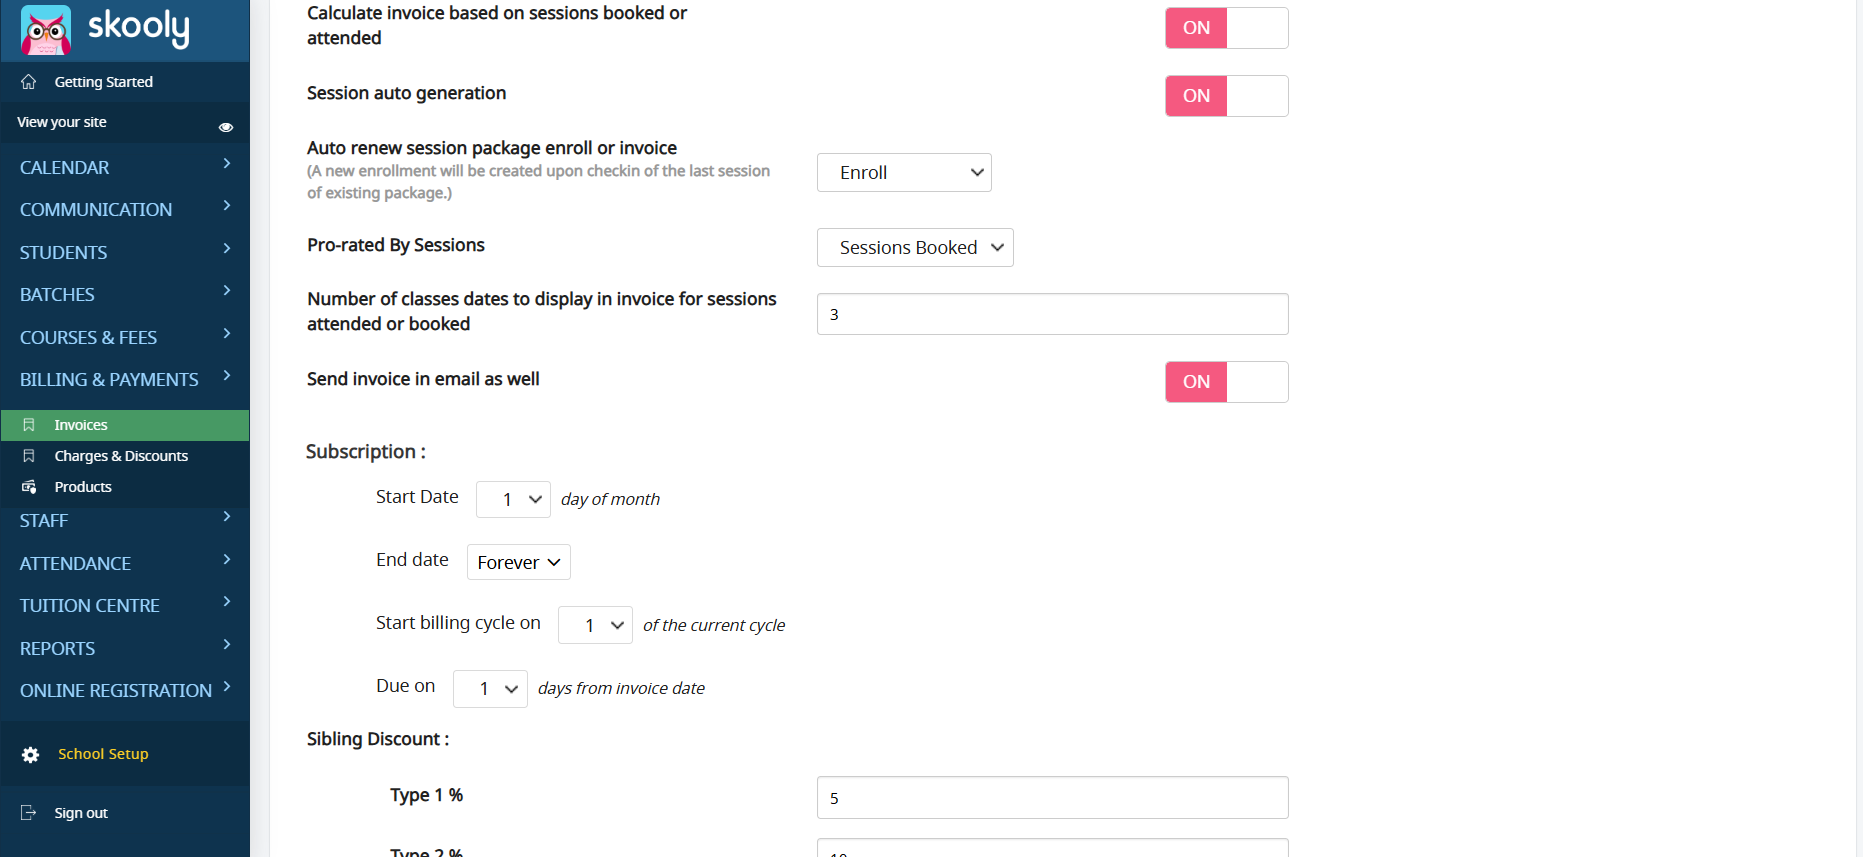Click the Sibling Discount Type 1 % field
The image size is (1863, 857).
click(1052, 798)
